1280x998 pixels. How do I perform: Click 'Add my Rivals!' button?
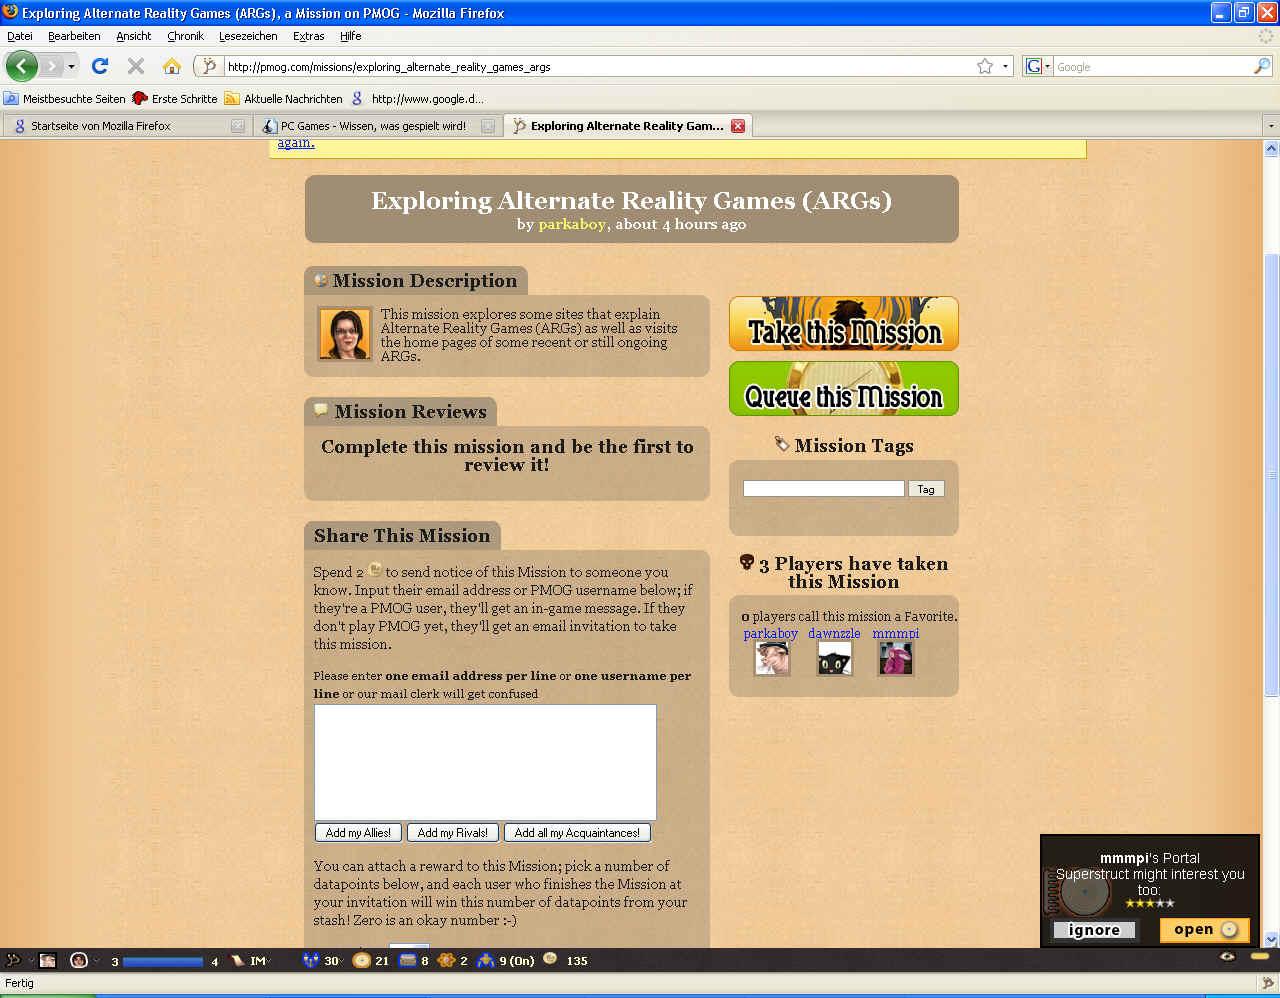tap(453, 832)
